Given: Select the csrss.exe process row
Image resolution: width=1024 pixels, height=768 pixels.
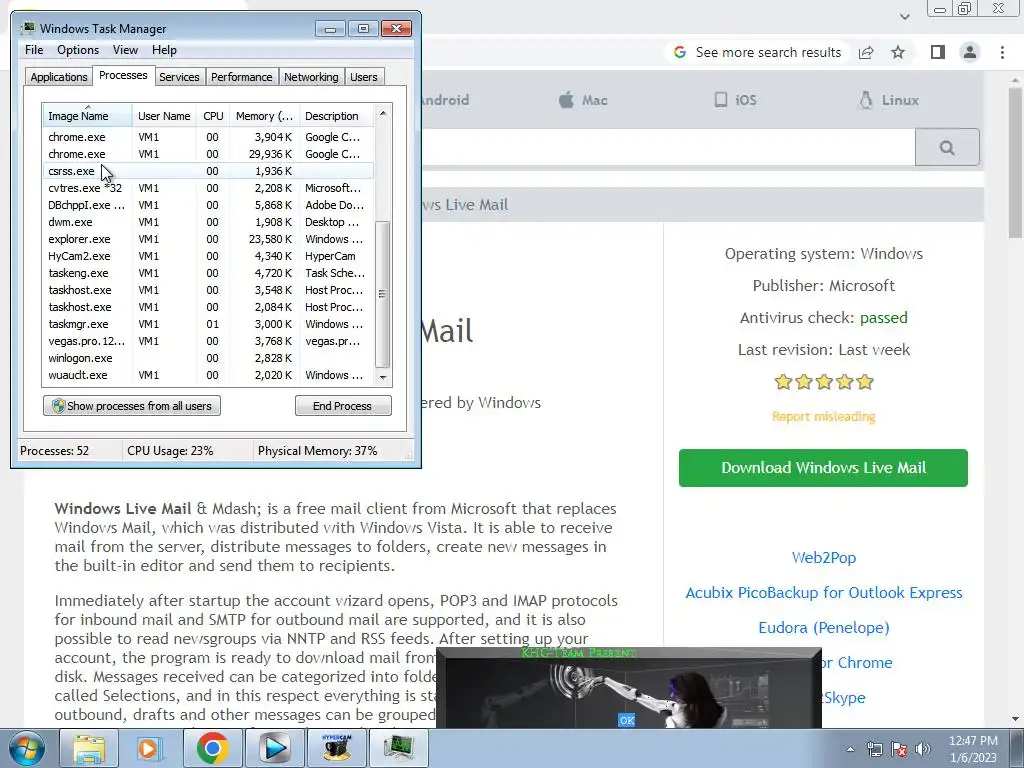Looking at the screenshot, I should [208, 171].
